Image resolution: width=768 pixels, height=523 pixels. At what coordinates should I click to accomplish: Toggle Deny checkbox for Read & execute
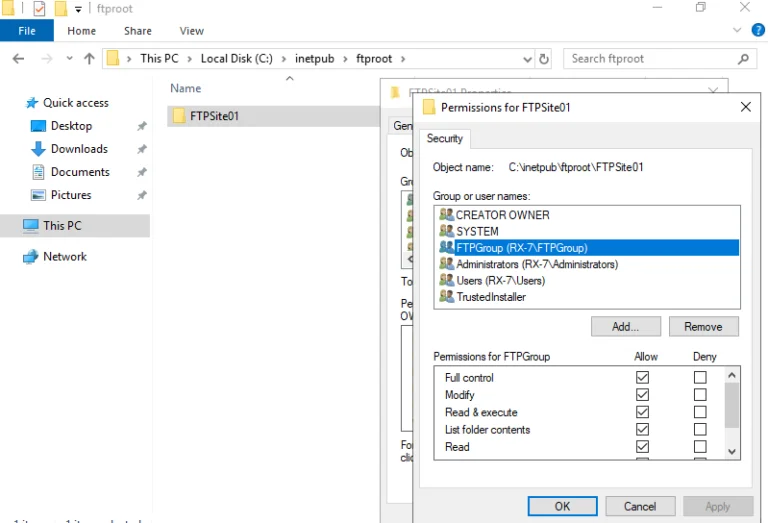click(x=700, y=412)
